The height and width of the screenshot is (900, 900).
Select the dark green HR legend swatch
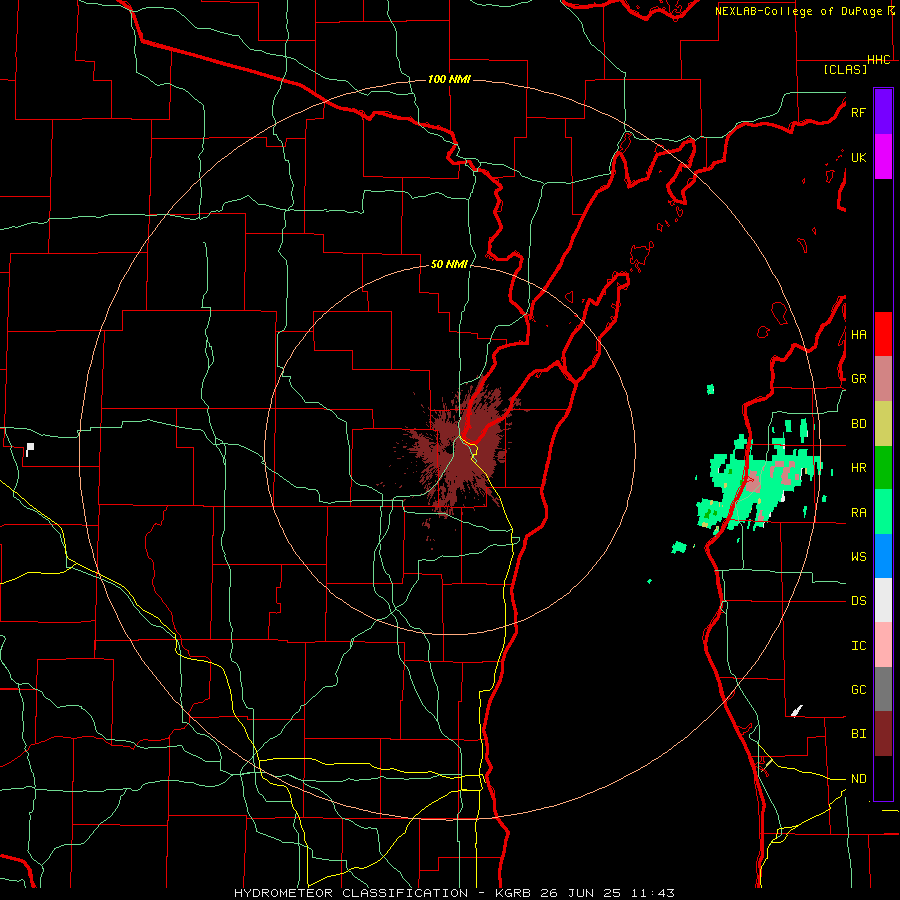(x=883, y=468)
